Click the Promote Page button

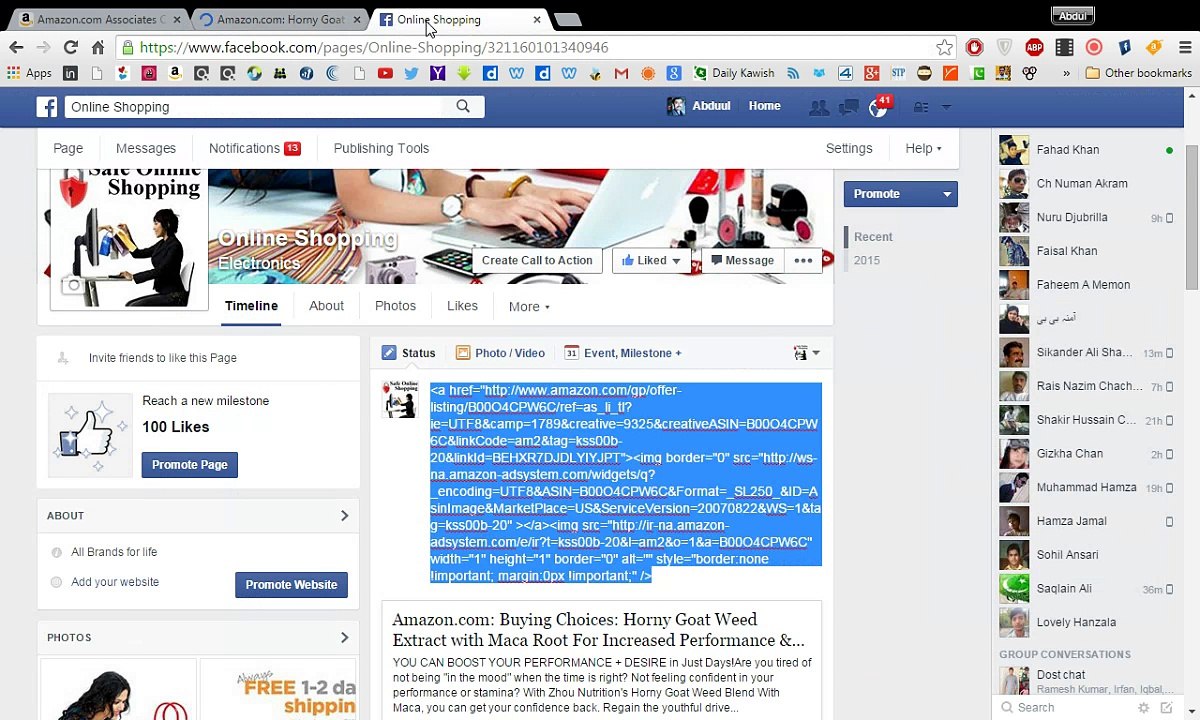tap(189, 465)
